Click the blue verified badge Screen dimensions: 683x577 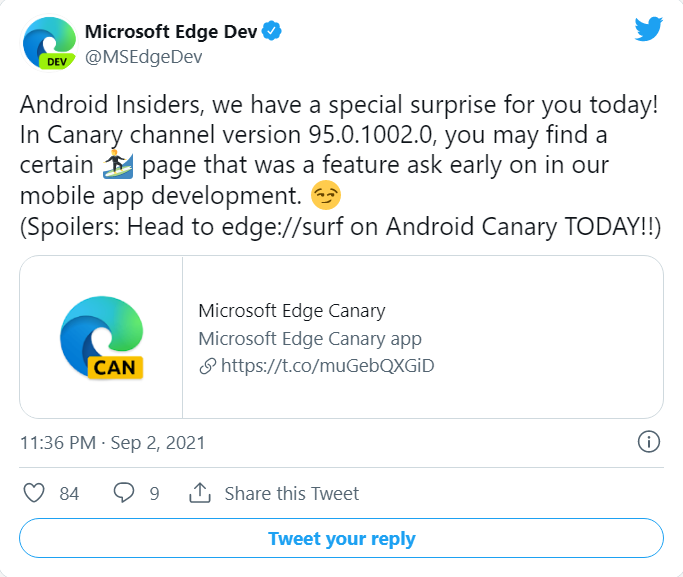click(272, 32)
